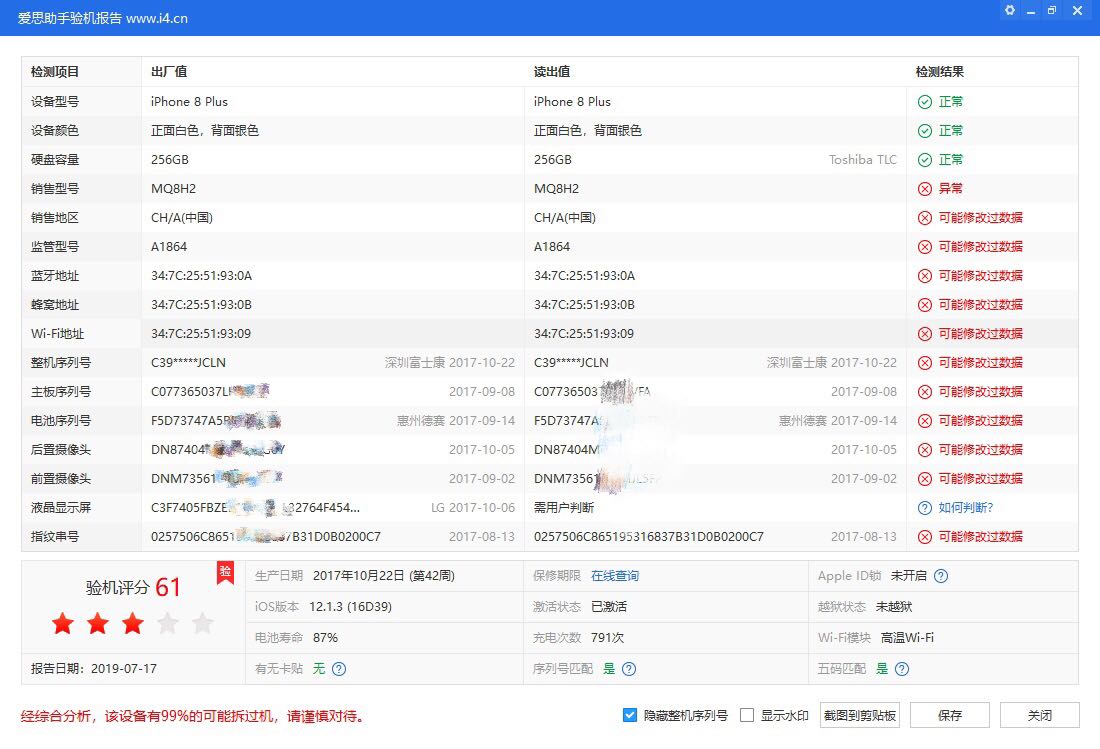Minimize the report window

pyautogui.click(x=1031, y=11)
